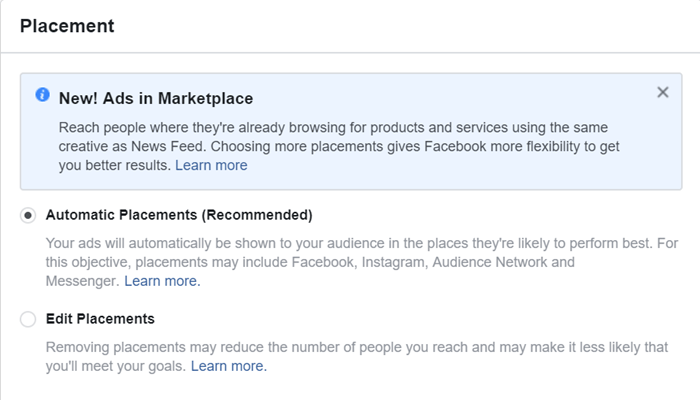The image size is (700, 400).
Task: Click the 'Placement' section heading
Action: (67, 26)
